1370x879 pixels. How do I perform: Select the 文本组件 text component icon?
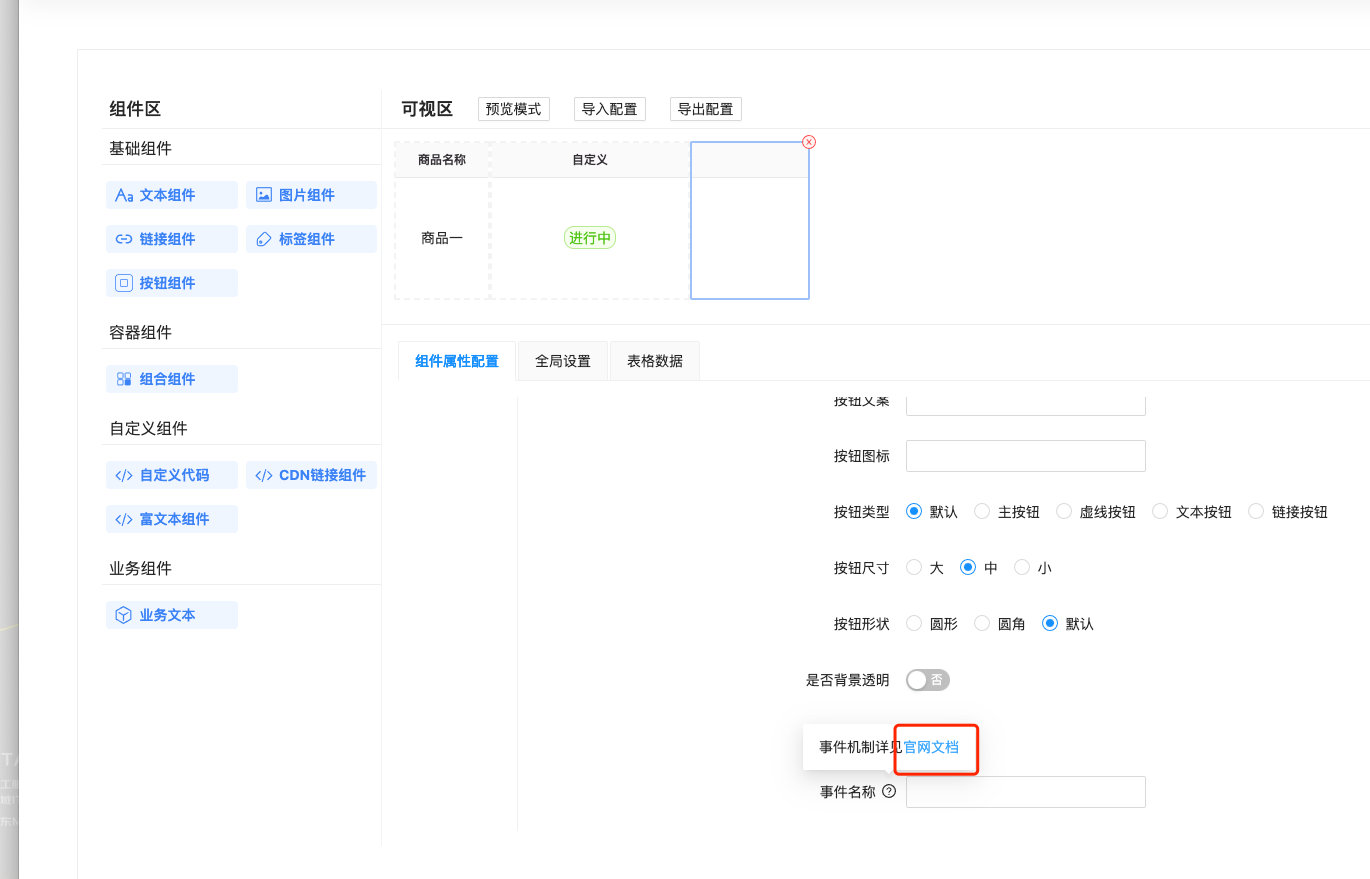tap(124, 195)
